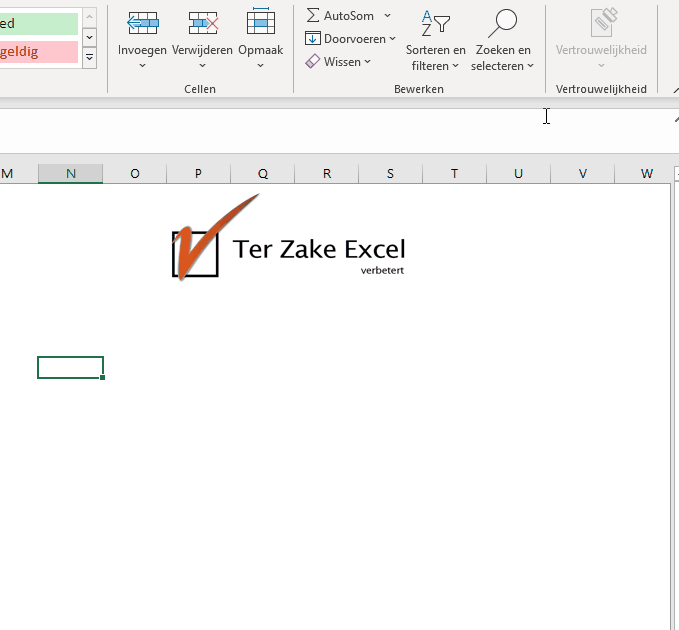This screenshot has width=679, height=630.
Task: Open the Sorteren en filteren menu chevron
Action: pos(456,66)
